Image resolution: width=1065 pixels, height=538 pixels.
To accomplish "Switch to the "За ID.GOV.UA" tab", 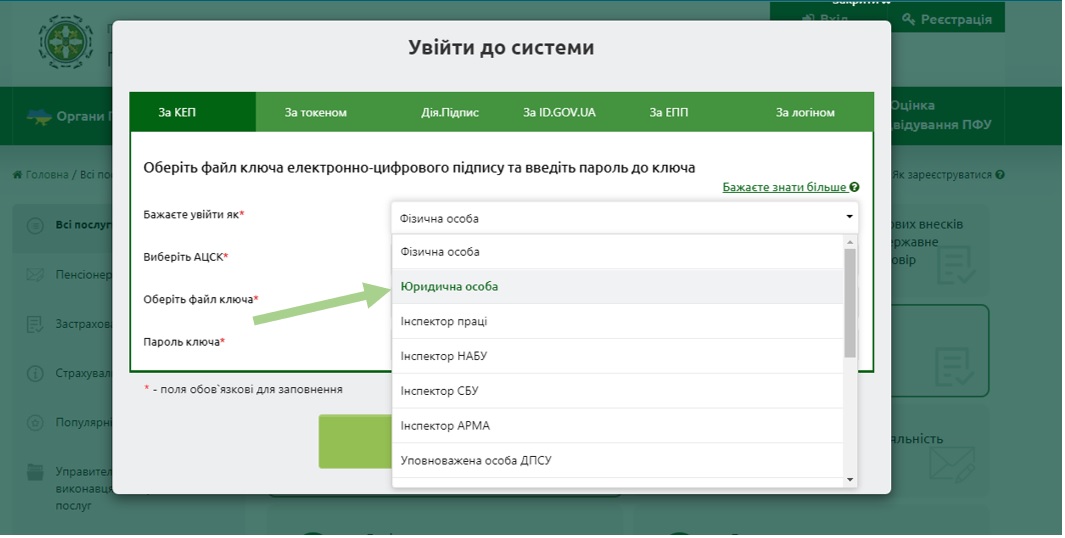I will (559, 112).
